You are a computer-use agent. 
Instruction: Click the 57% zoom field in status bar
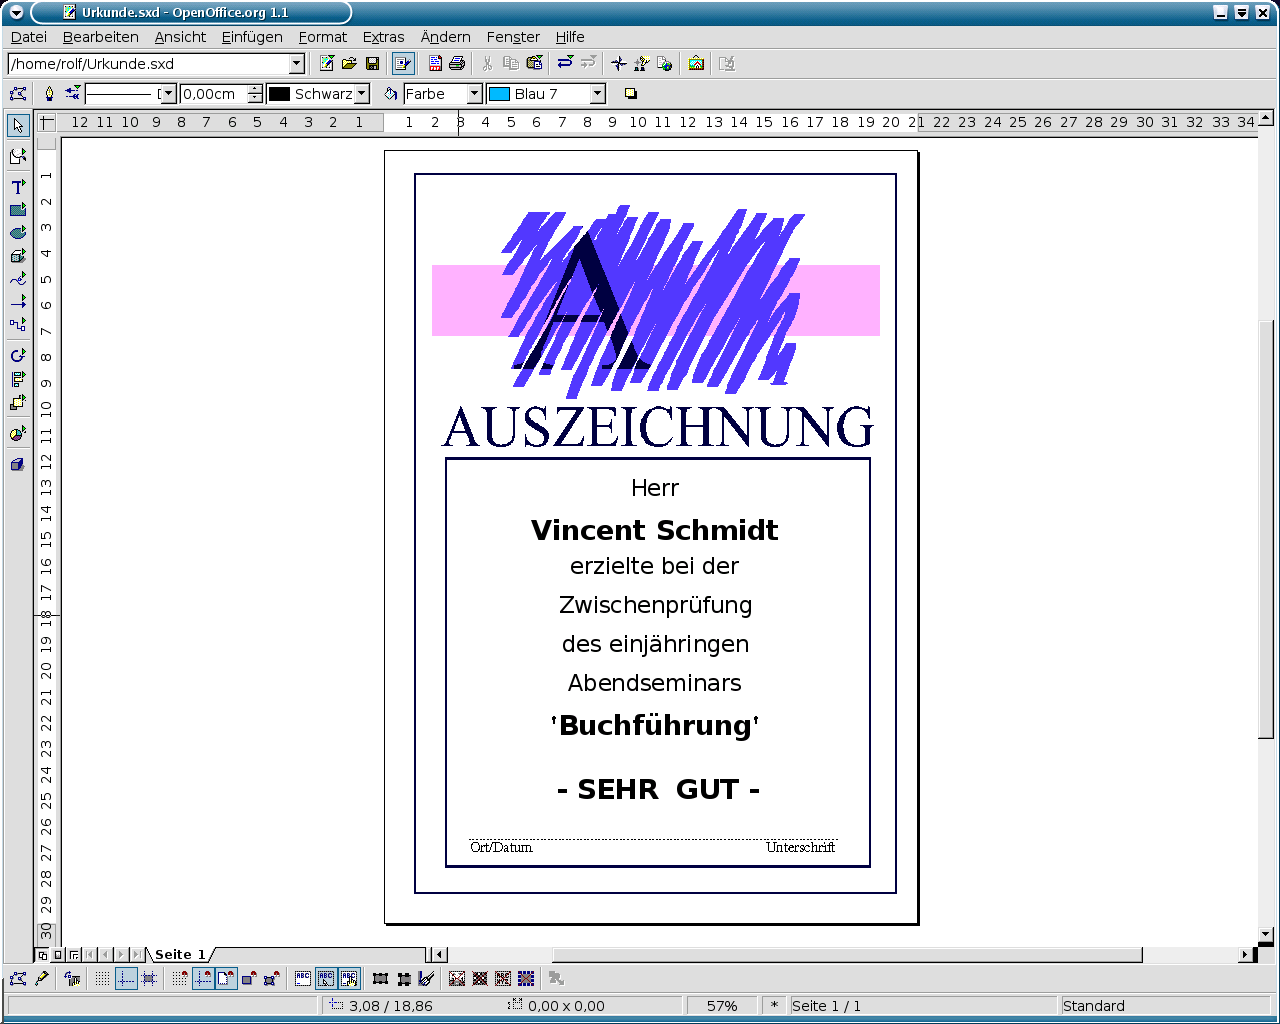[722, 1006]
